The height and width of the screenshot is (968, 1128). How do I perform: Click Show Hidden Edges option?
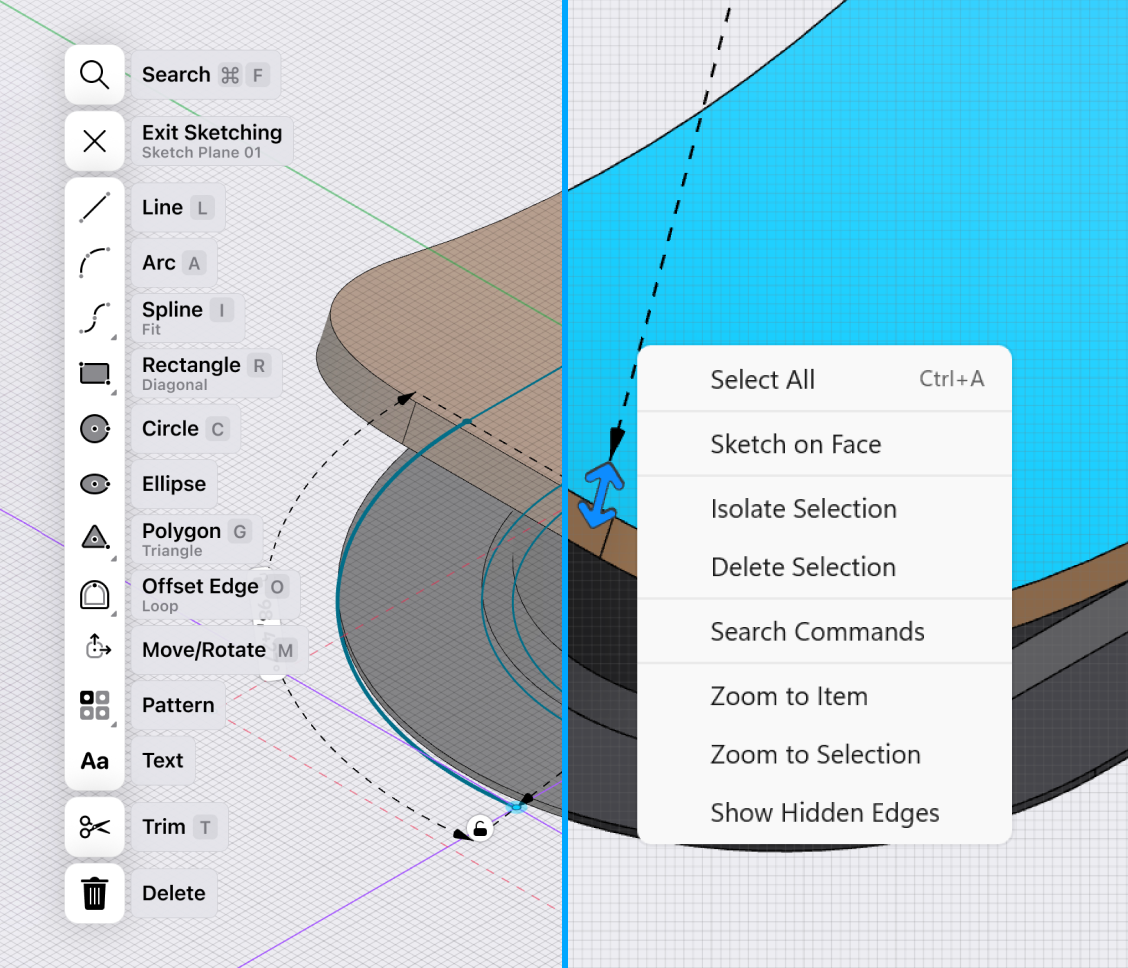(824, 812)
